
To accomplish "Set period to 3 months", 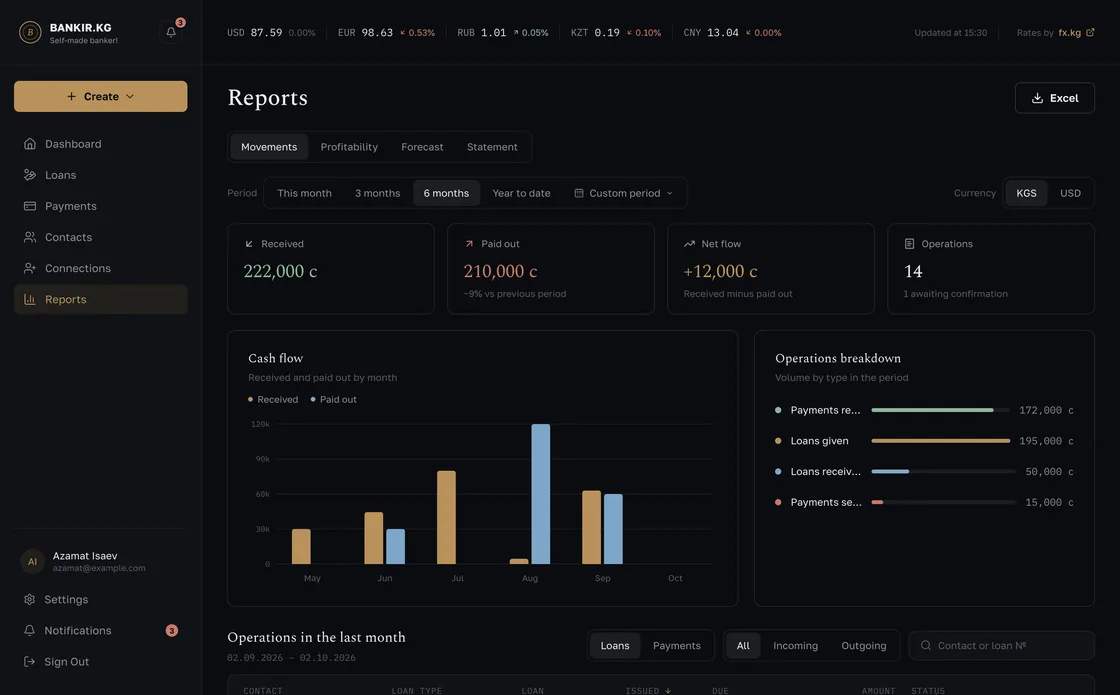I will coord(377,193).
